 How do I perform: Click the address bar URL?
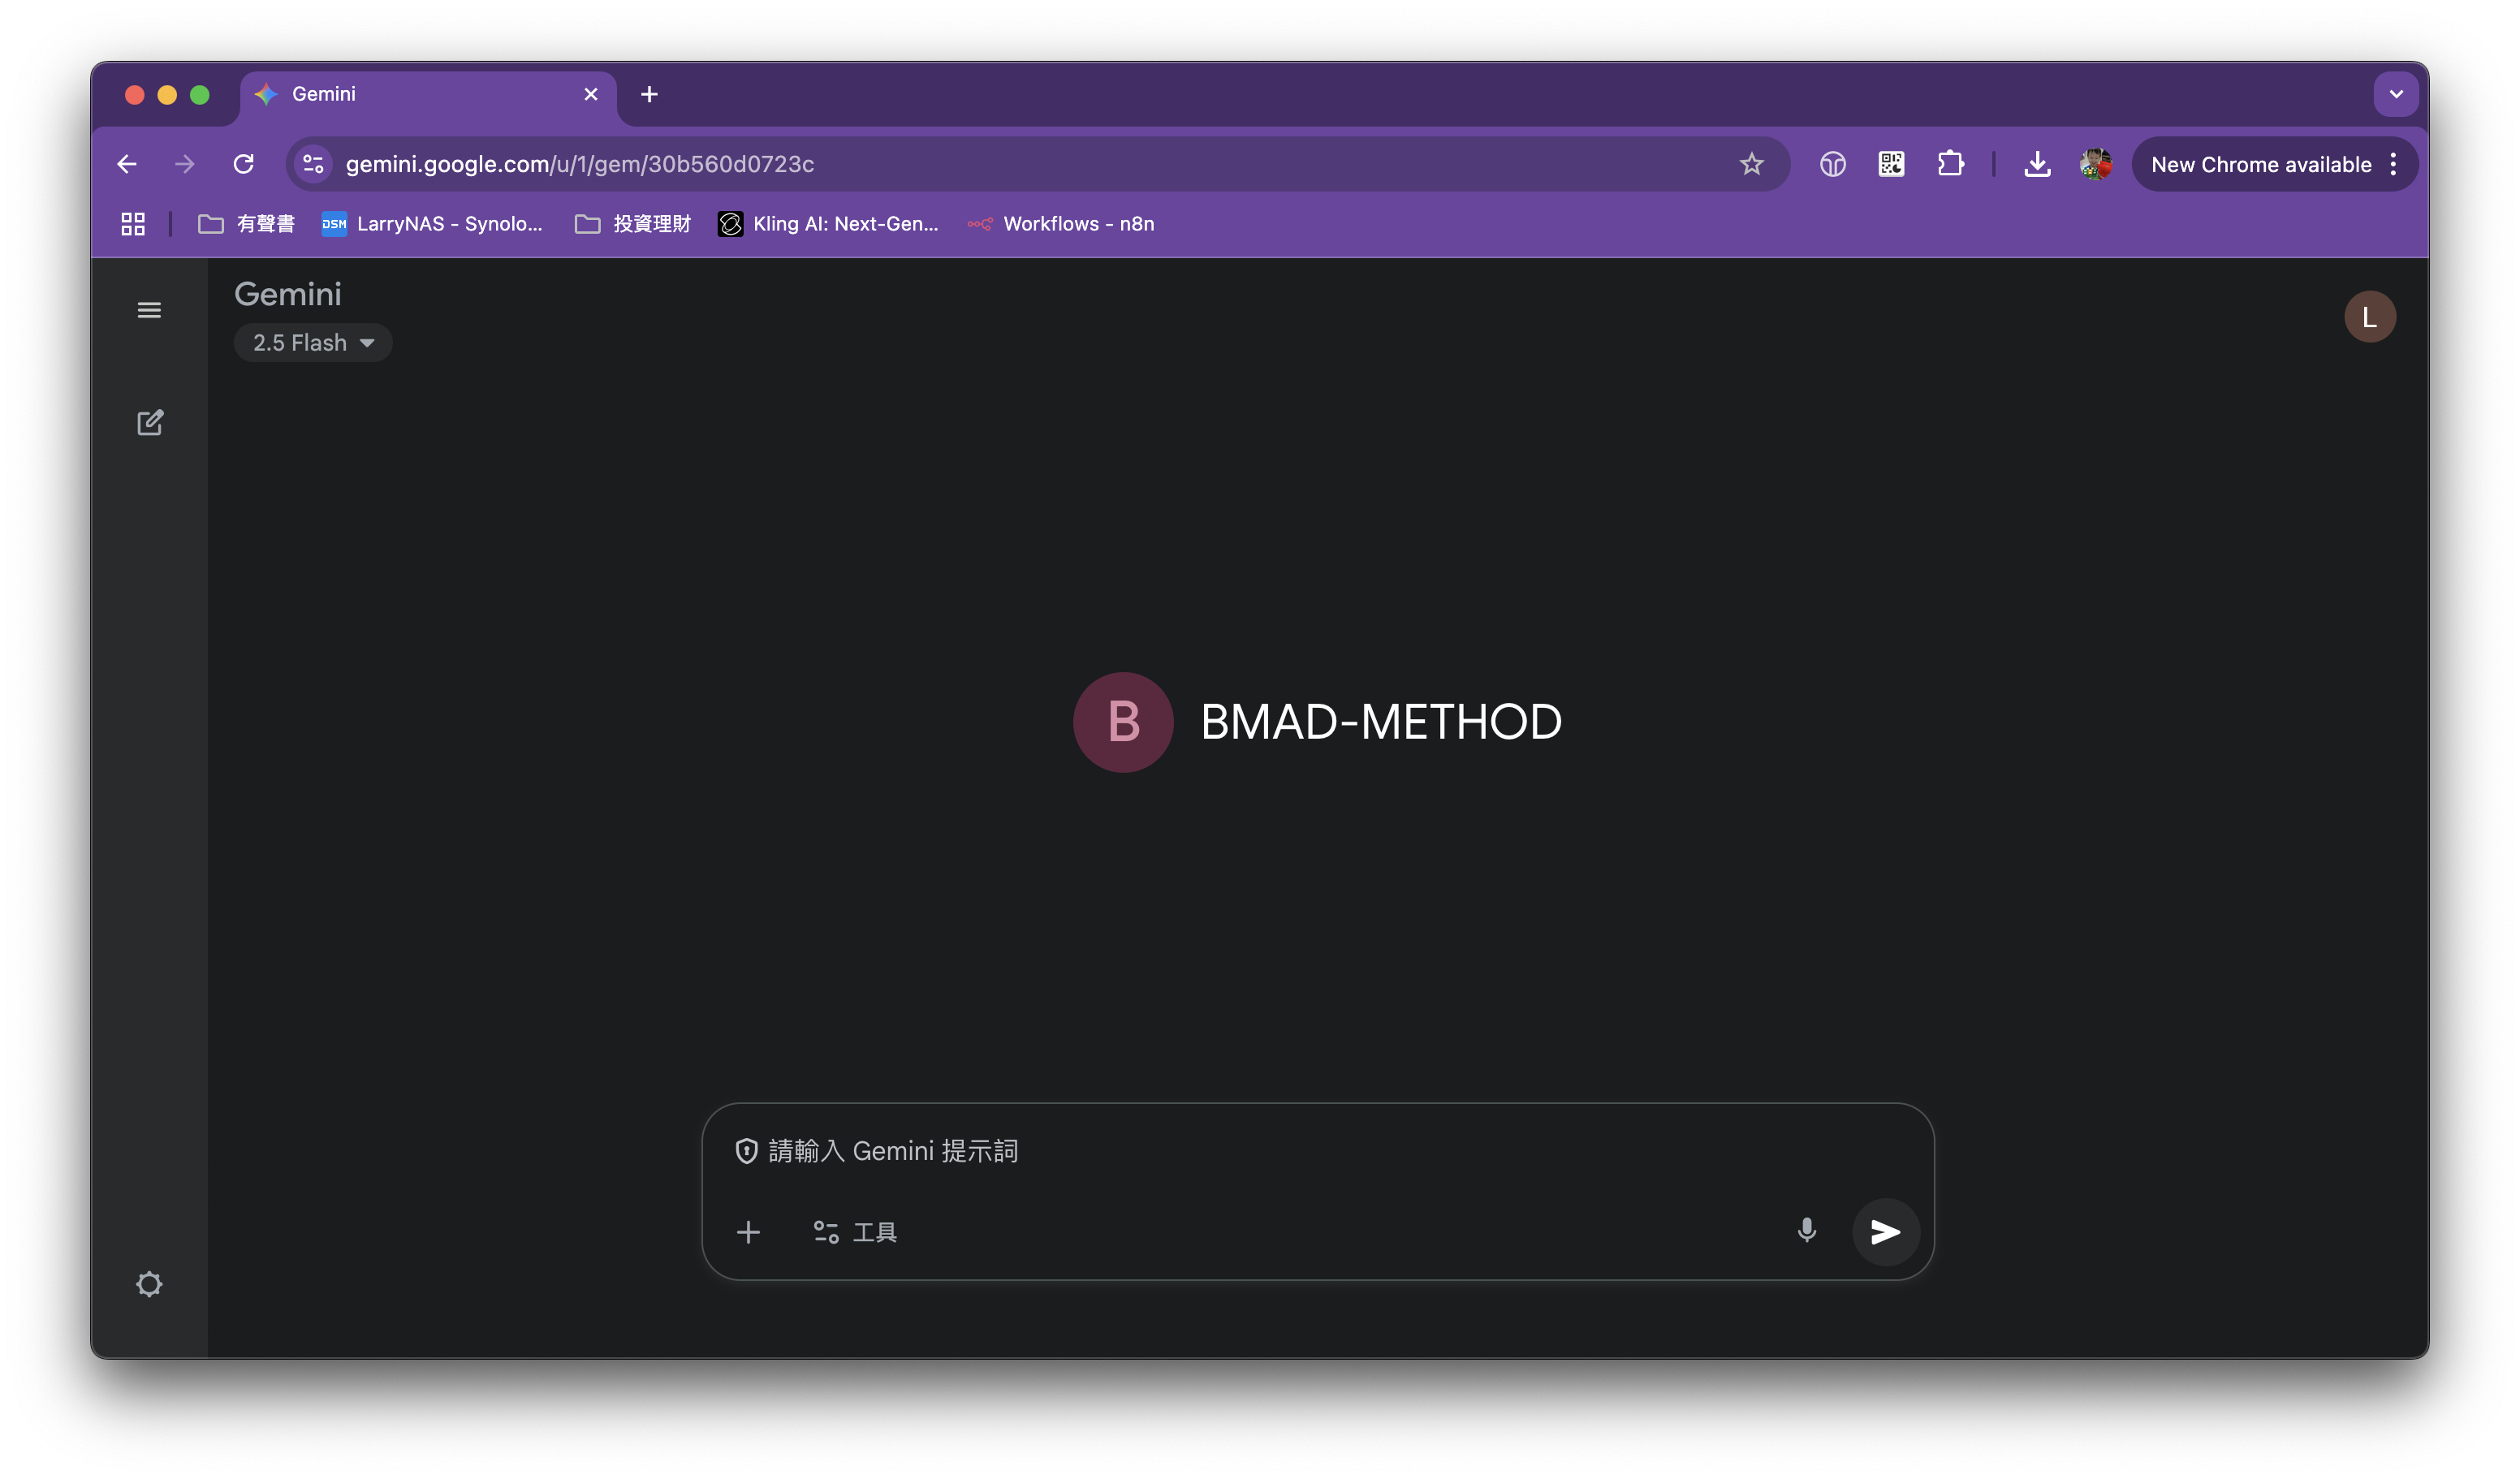580,164
